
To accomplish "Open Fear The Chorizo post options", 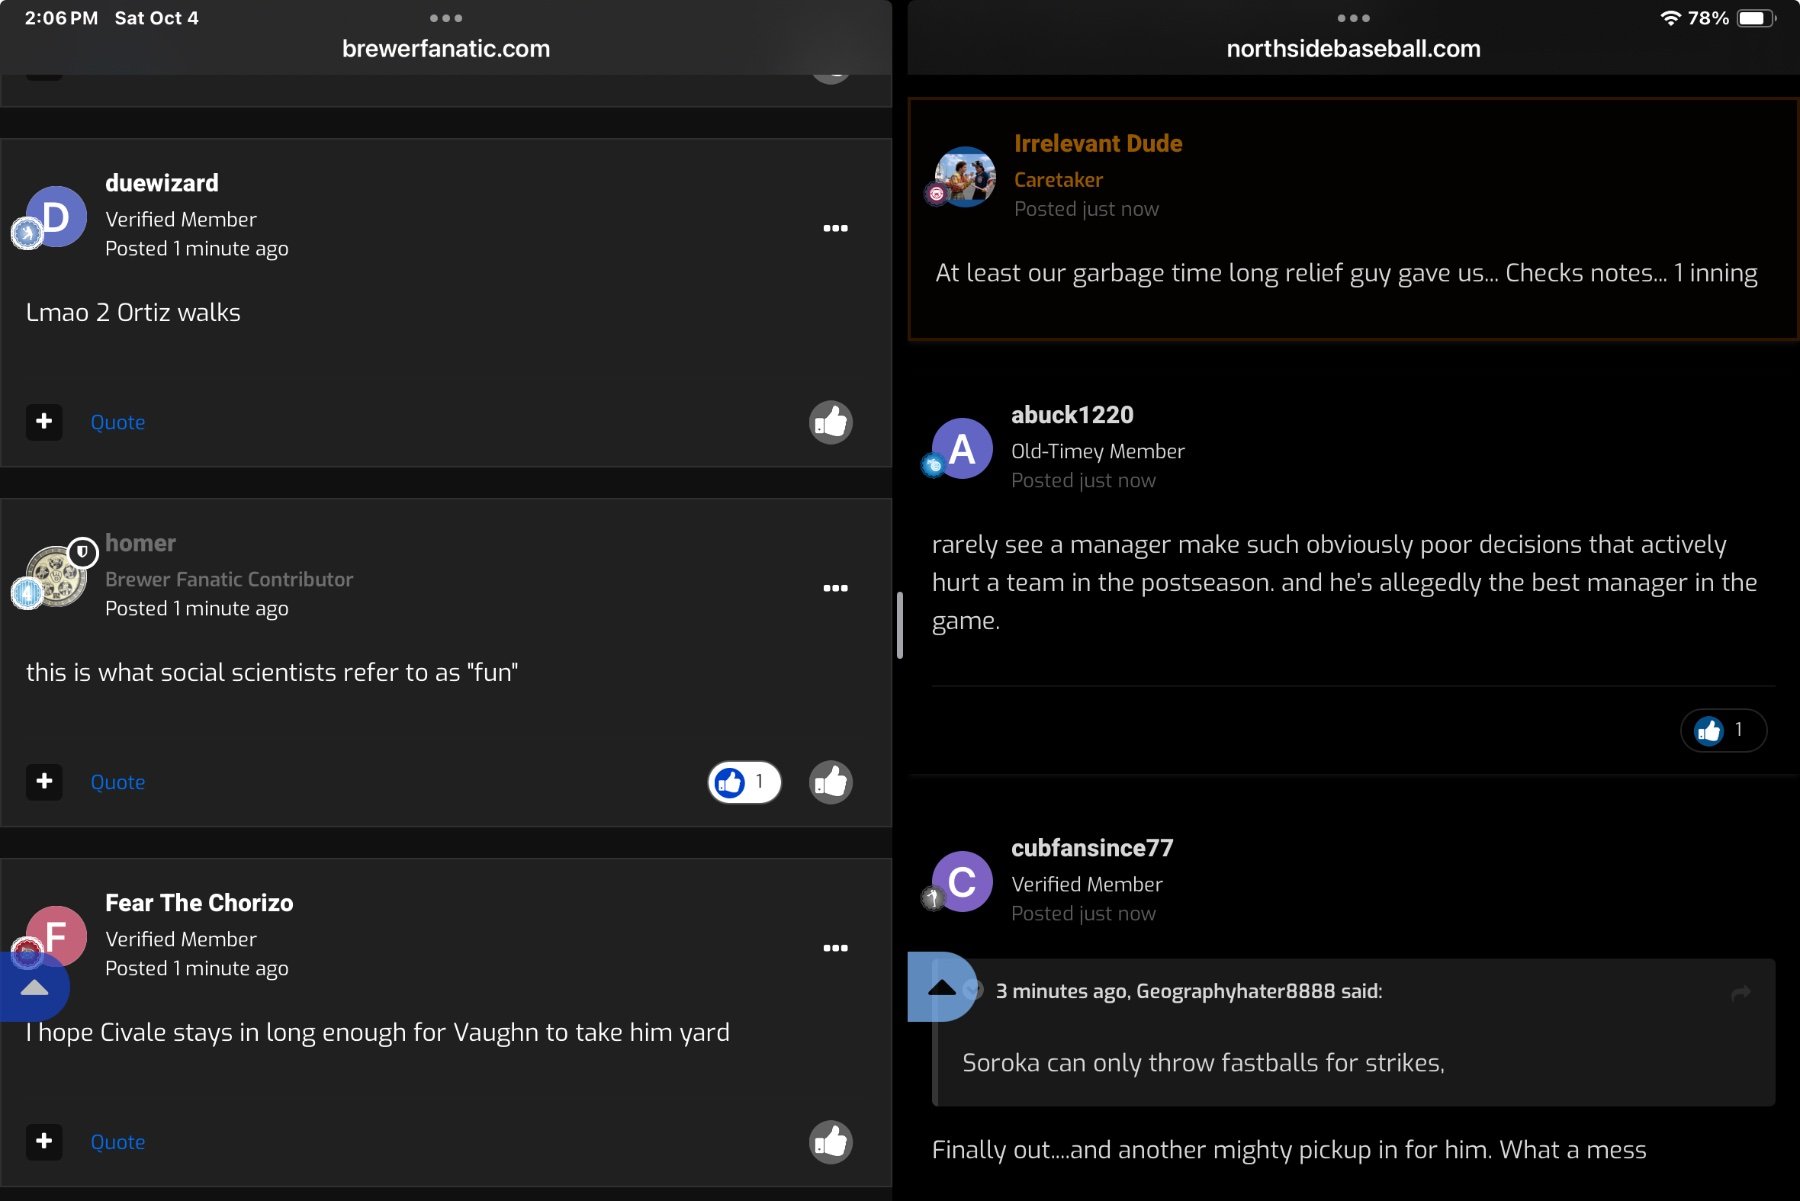I will (835, 949).
